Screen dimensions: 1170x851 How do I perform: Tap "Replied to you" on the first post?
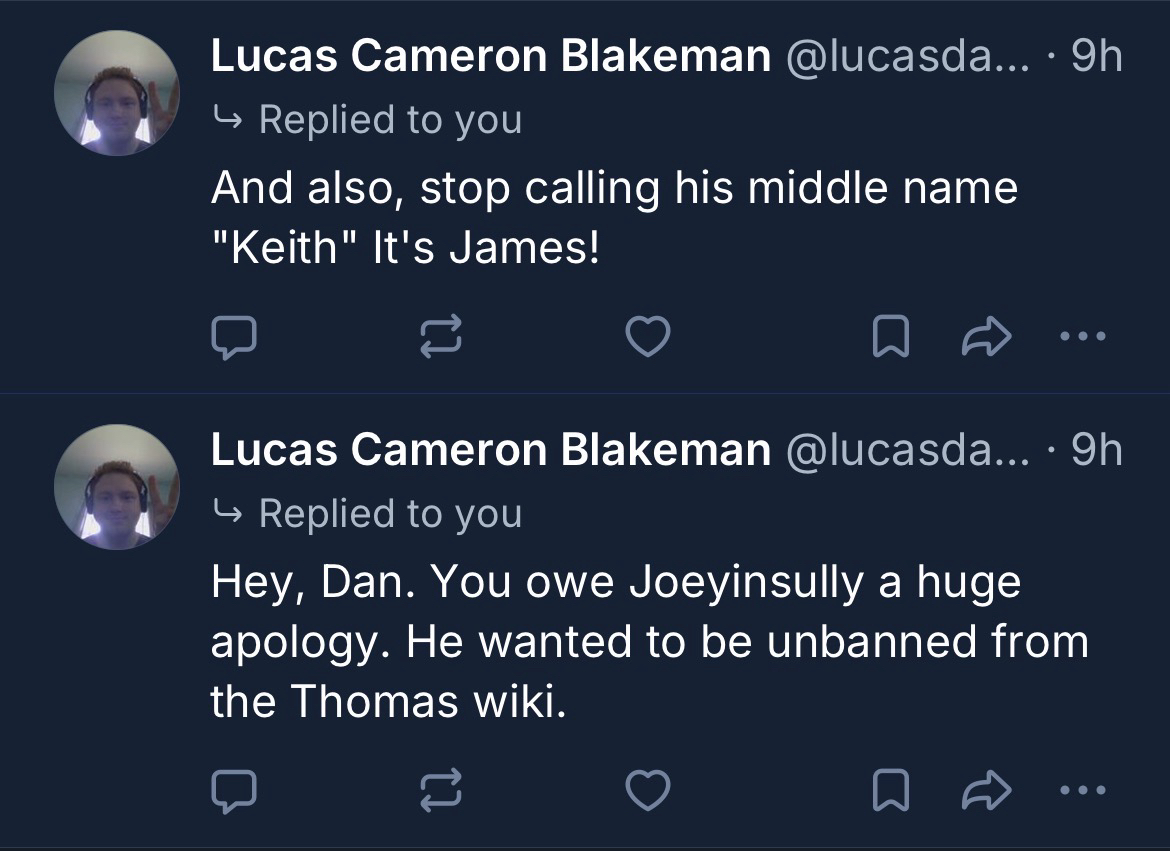390,119
